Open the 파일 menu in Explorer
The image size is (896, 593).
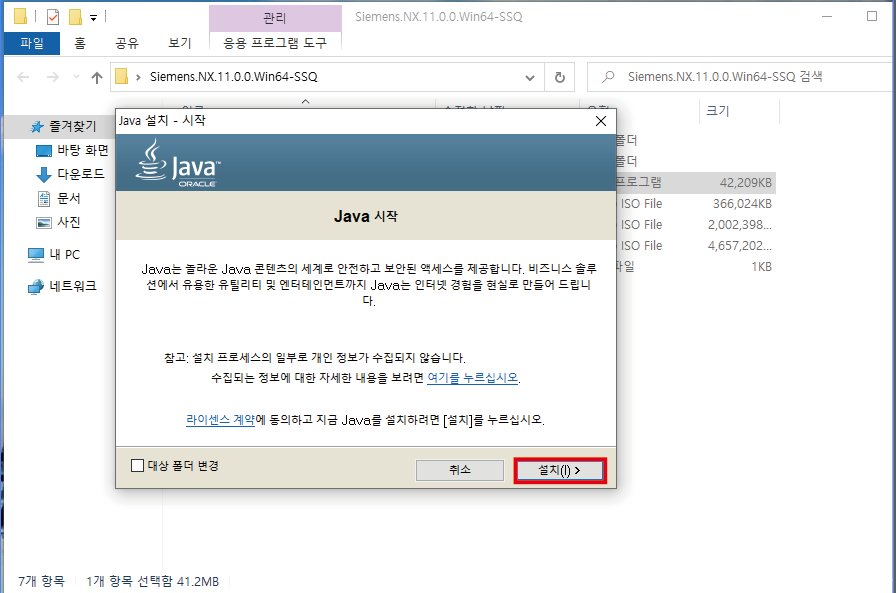tap(32, 43)
